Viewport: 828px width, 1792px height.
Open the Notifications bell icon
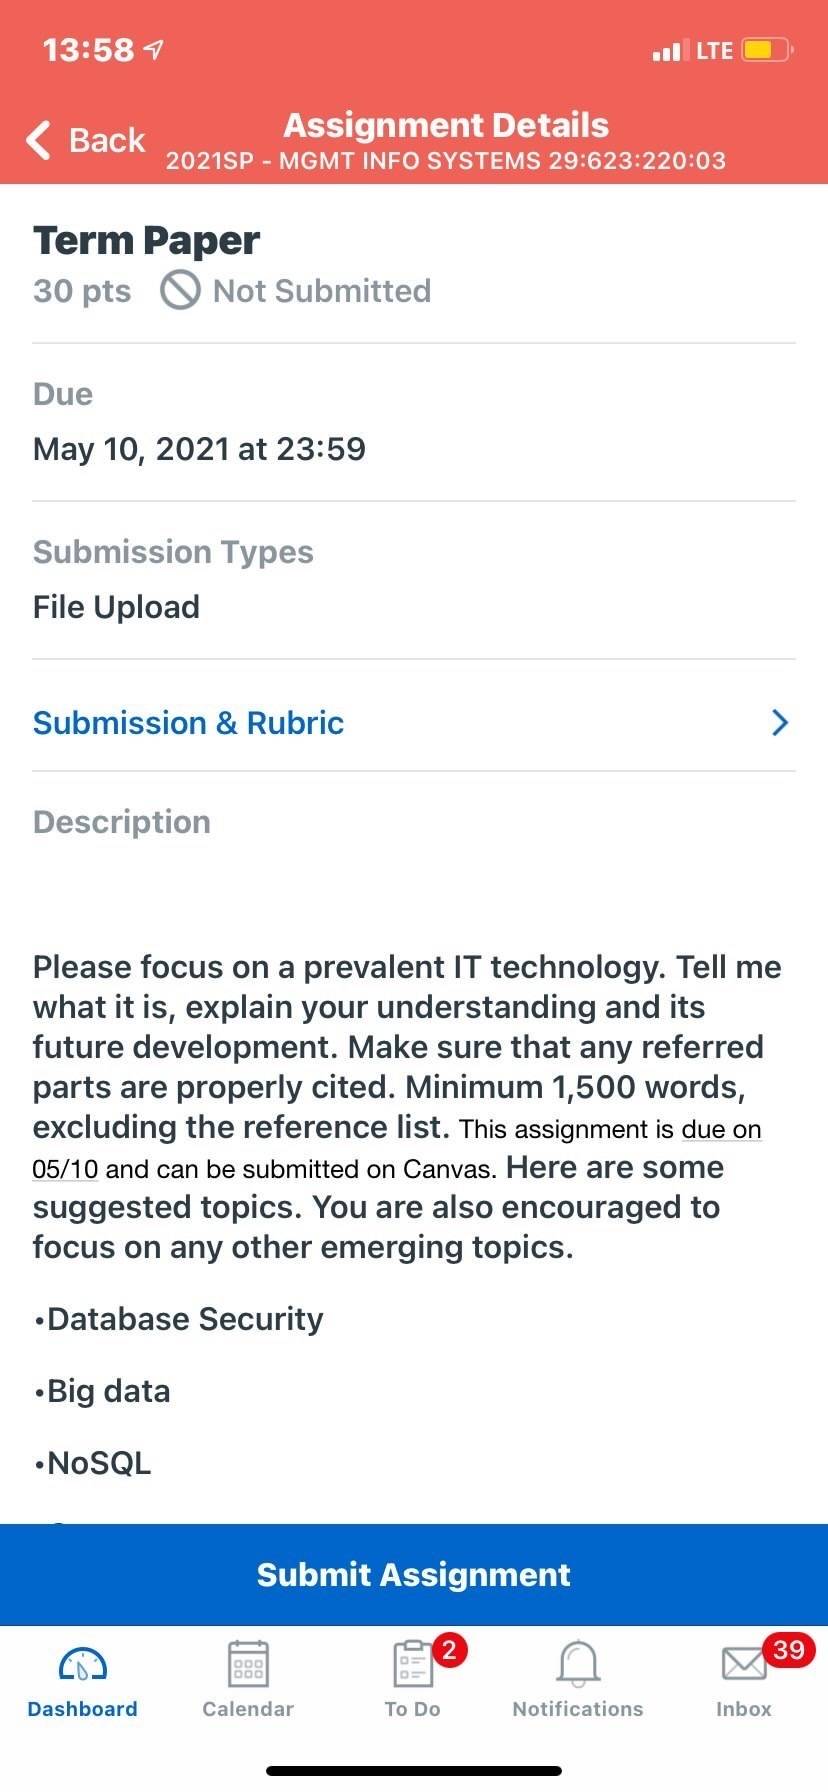(578, 1663)
